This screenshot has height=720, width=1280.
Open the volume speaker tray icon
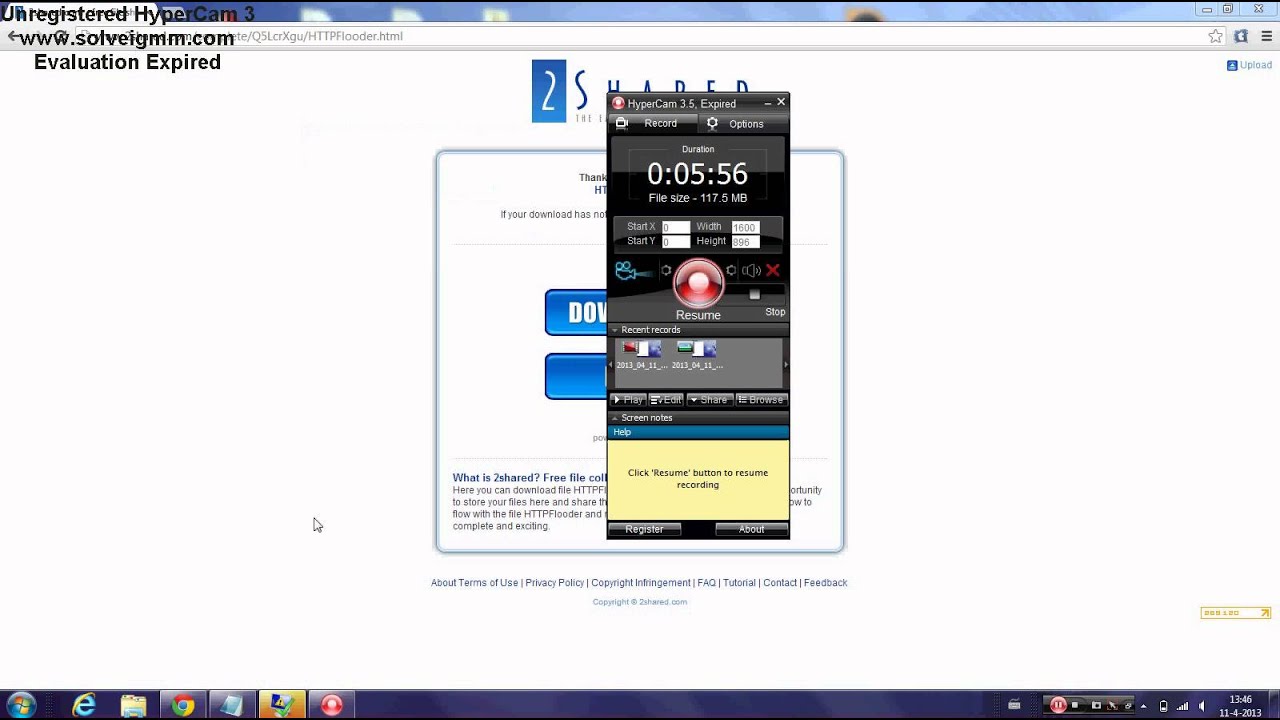[1202, 705]
